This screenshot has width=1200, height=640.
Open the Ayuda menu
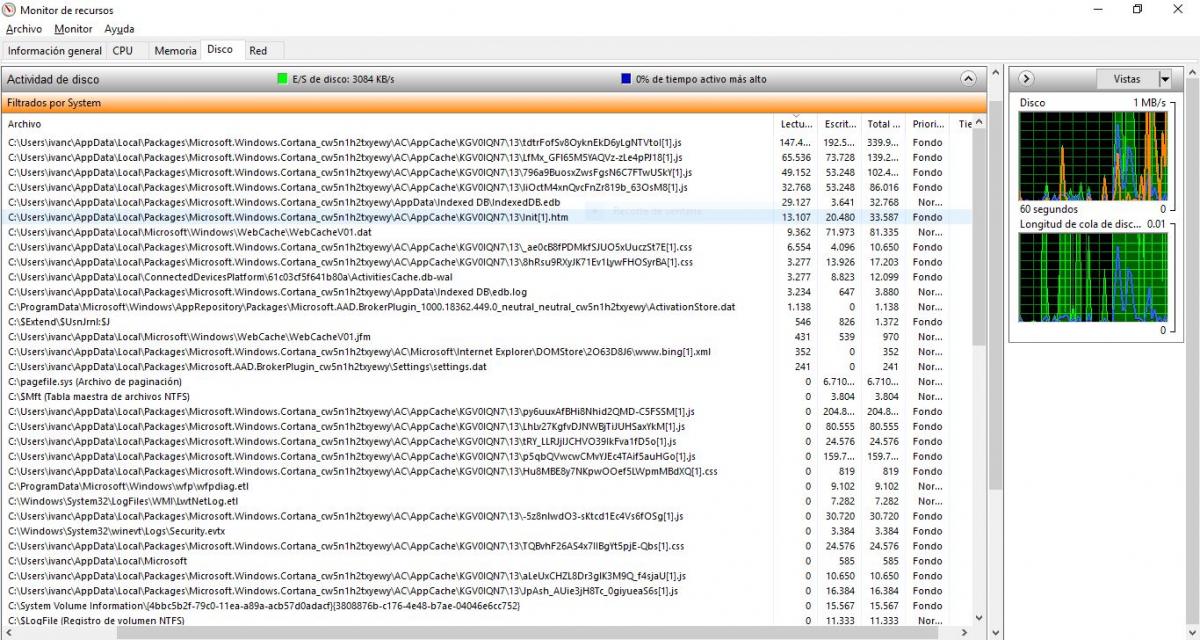click(119, 29)
